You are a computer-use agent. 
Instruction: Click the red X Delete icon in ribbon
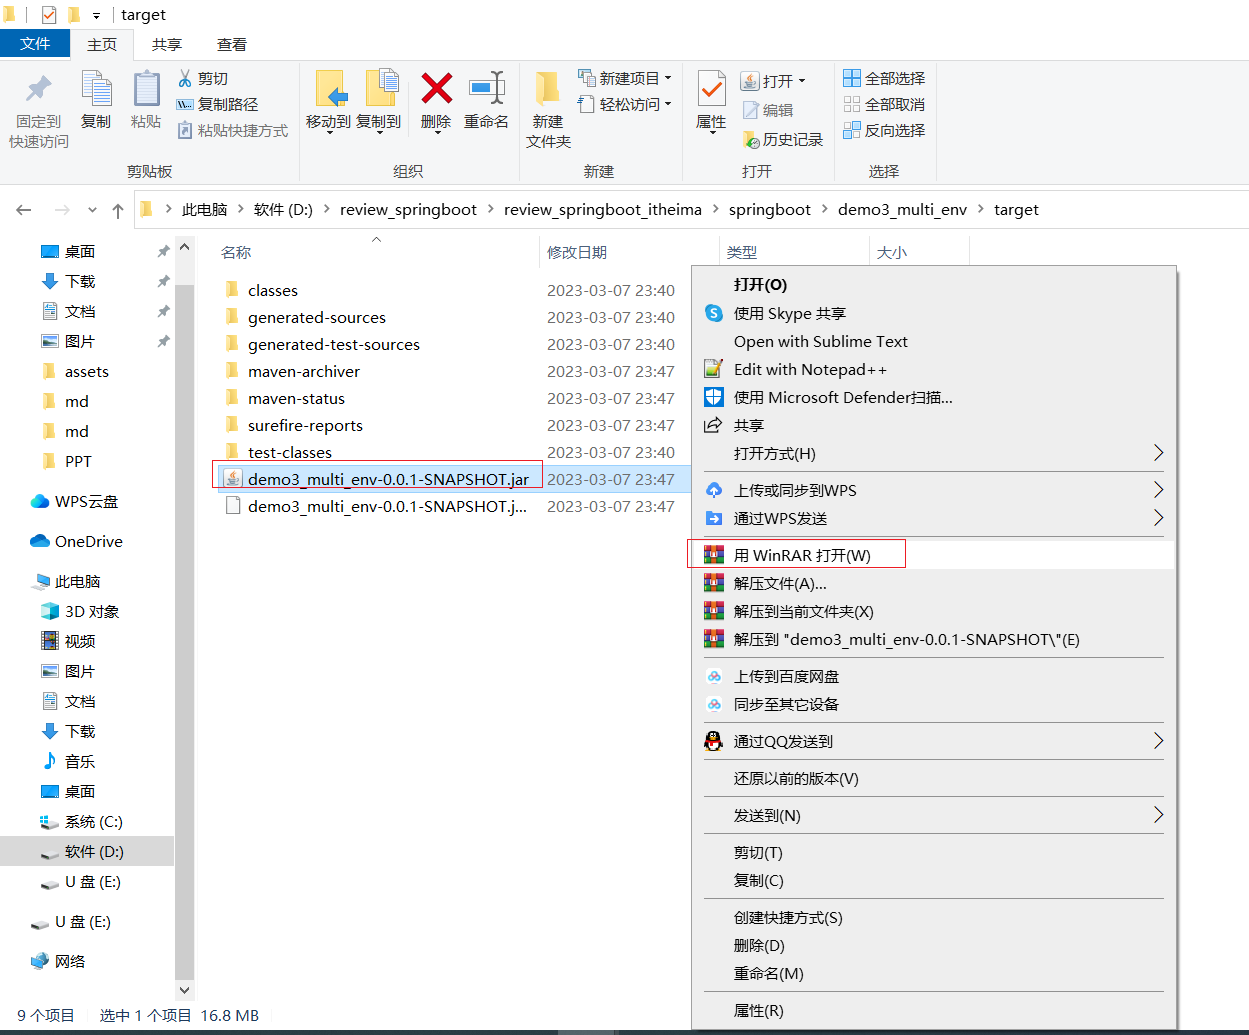pos(436,90)
